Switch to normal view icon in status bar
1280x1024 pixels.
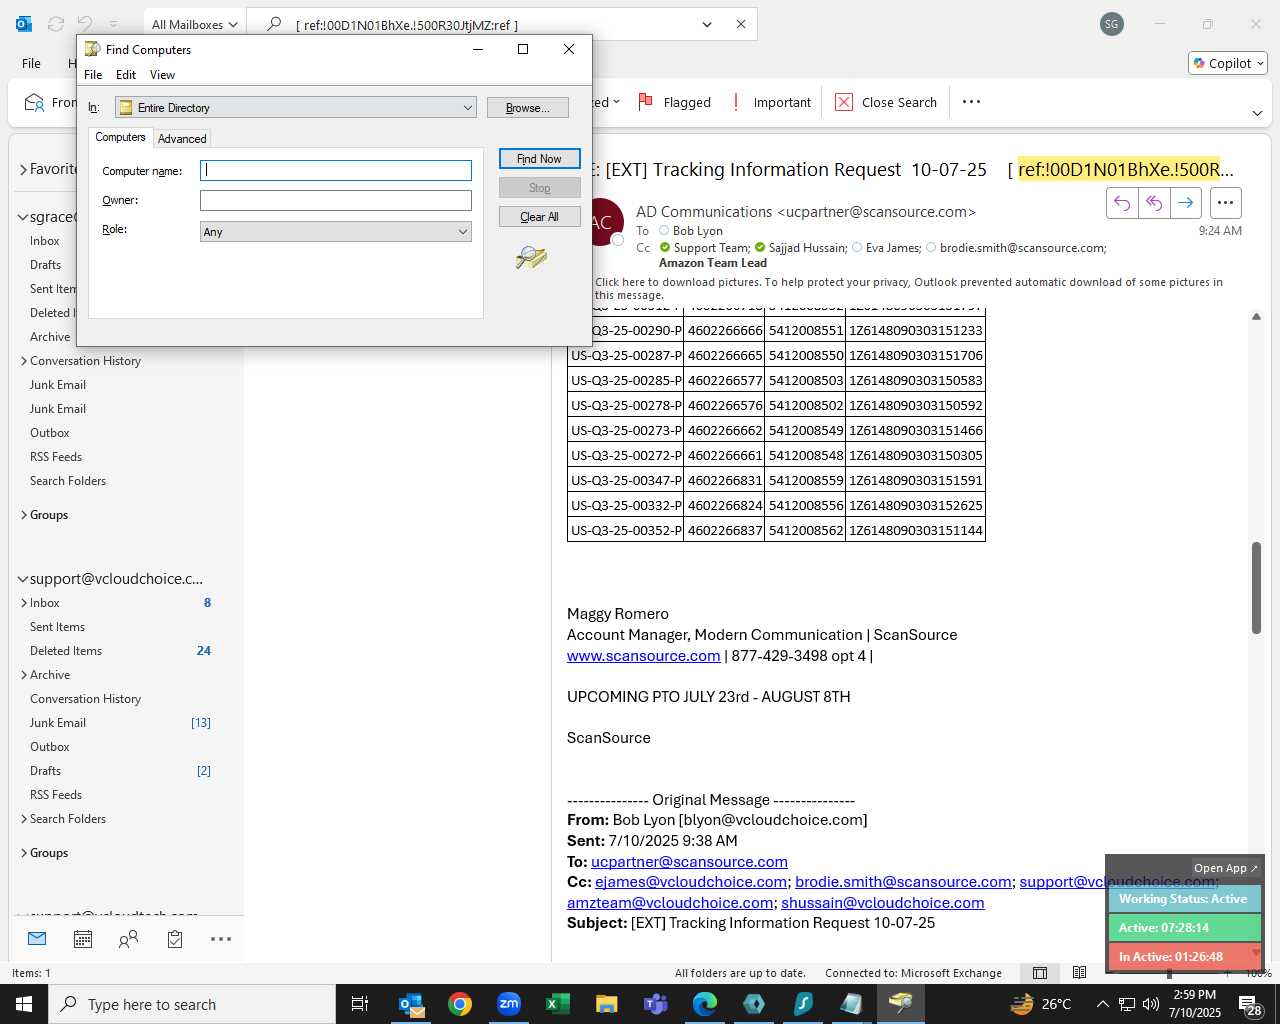[1040, 973]
